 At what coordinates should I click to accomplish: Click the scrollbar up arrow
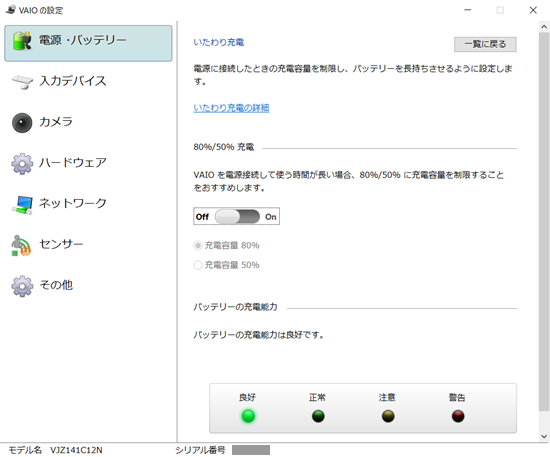(x=544, y=26)
